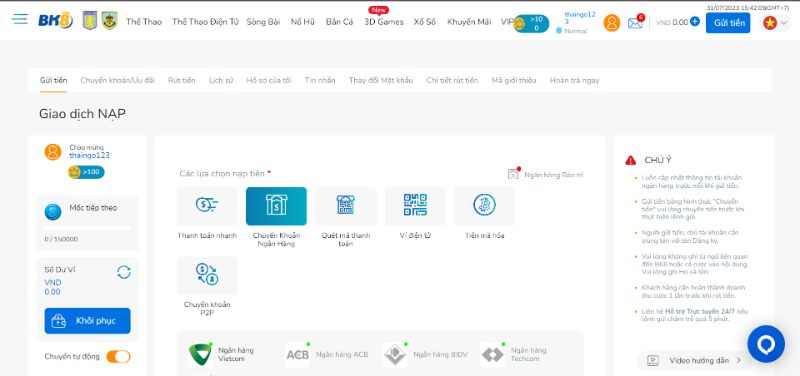The height and width of the screenshot is (376, 800).
Task: Click username thaingo123 in welcome panel
Action: pyautogui.click(x=89, y=156)
